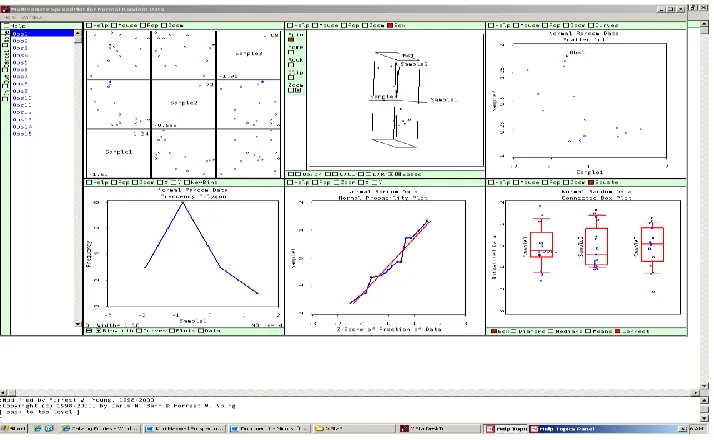The width and height of the screenshot is (714, 440).
Task: Select Obs7 in the observation list
Action: click(42, 77)
